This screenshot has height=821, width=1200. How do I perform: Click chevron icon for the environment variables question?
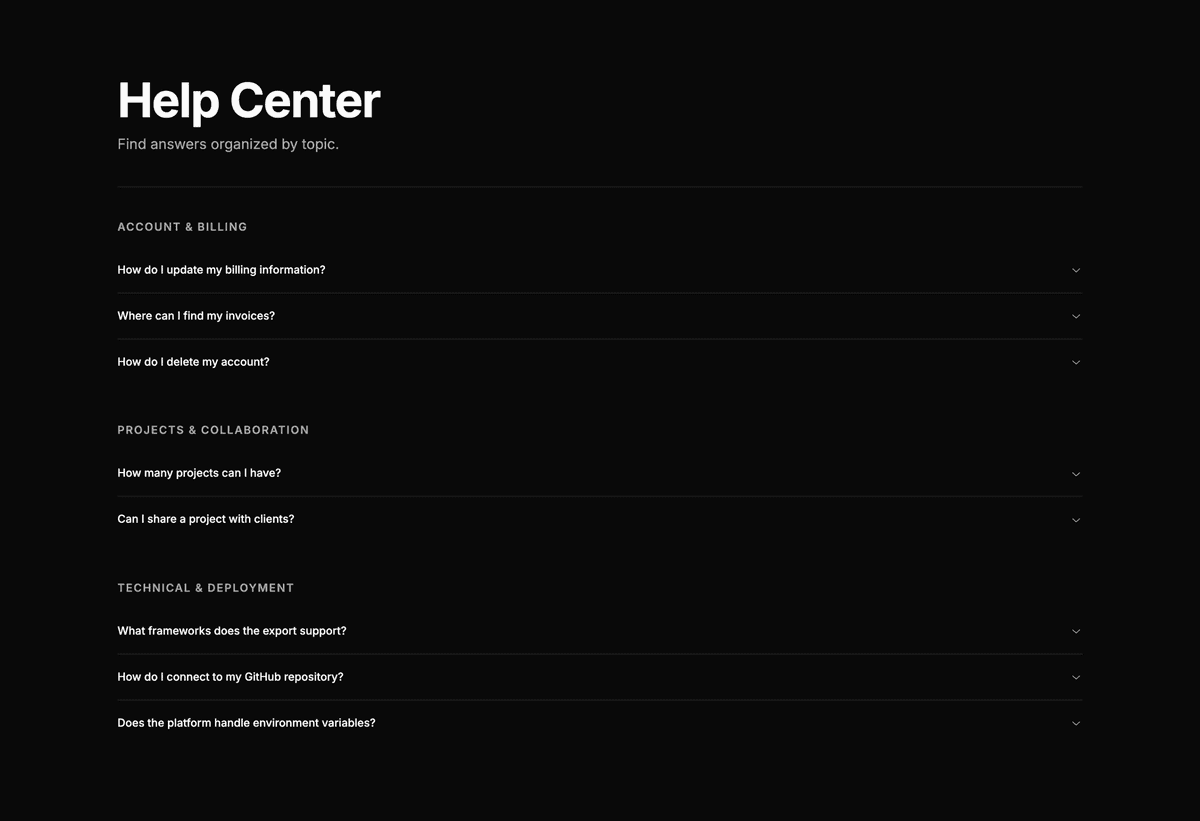pos(1076,724)
